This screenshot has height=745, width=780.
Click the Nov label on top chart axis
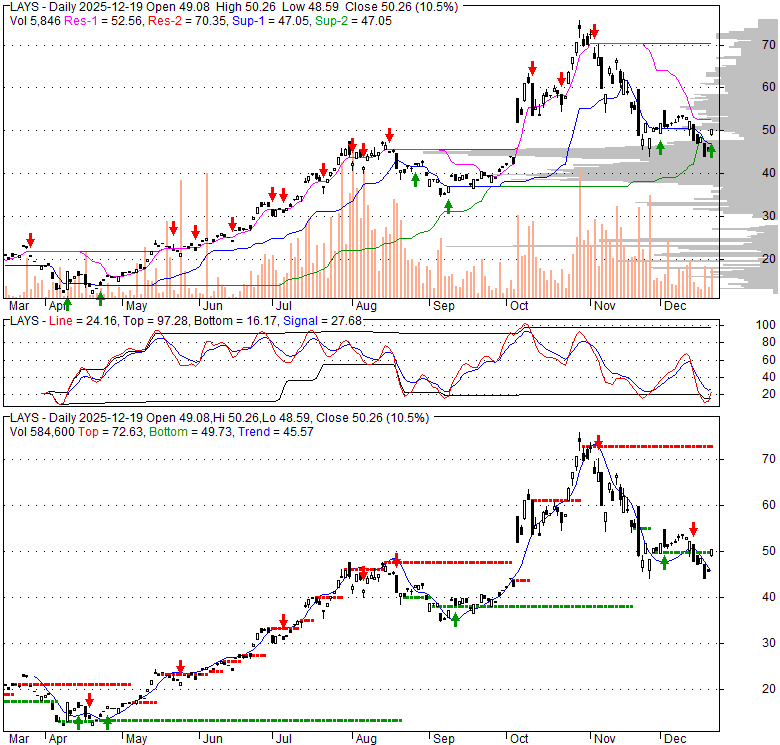[x=604, y=305]
